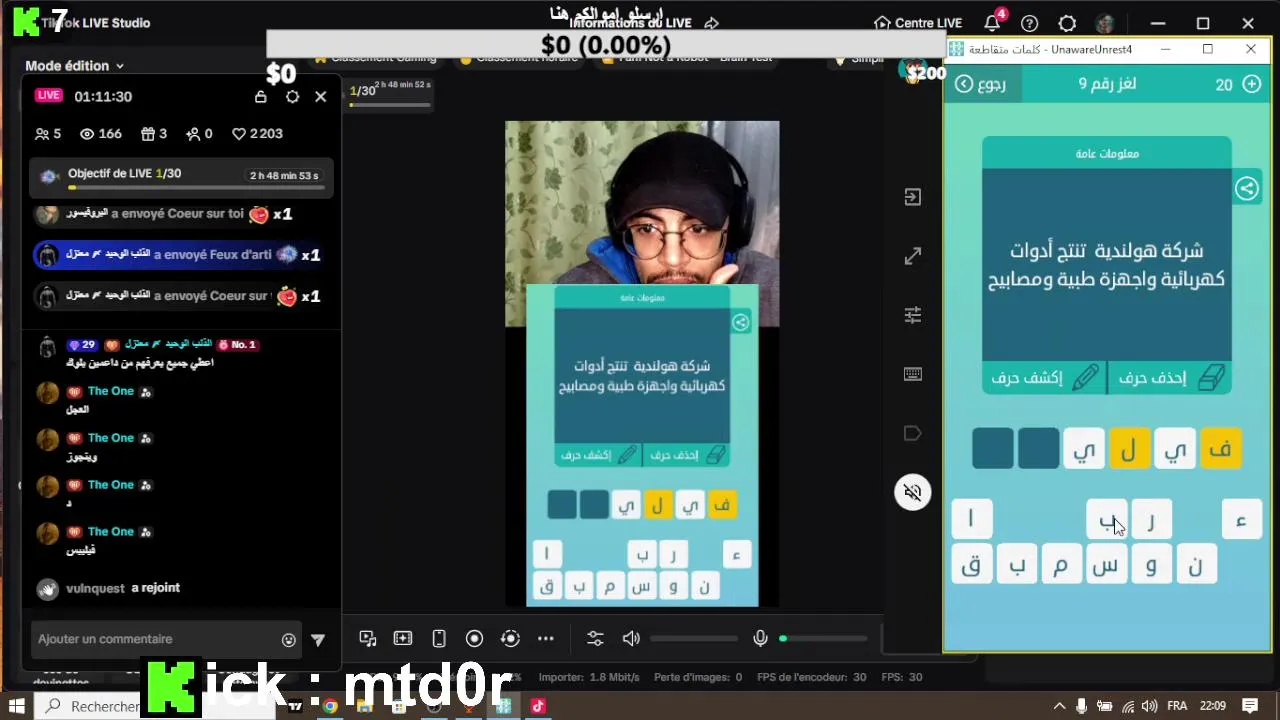Click the stream preview with the webcam feed
The width and height of the screenshot is (1280, 720).
[x=642, y=364]
